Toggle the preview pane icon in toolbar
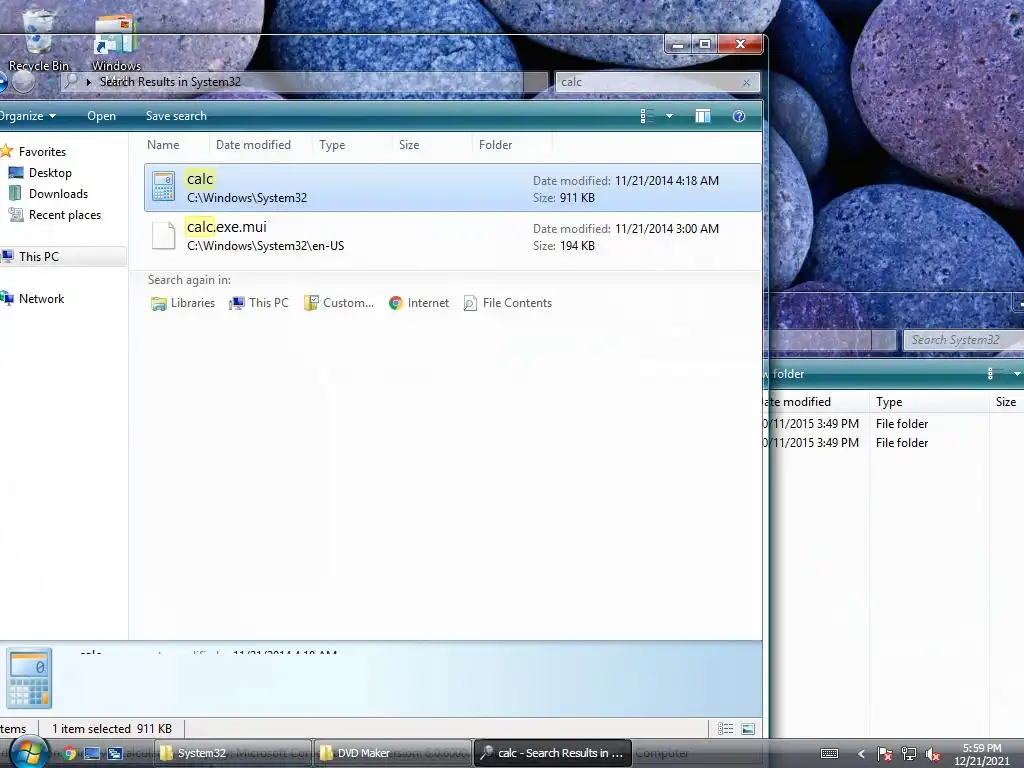 pyautogui.click(x=703, y=116)
